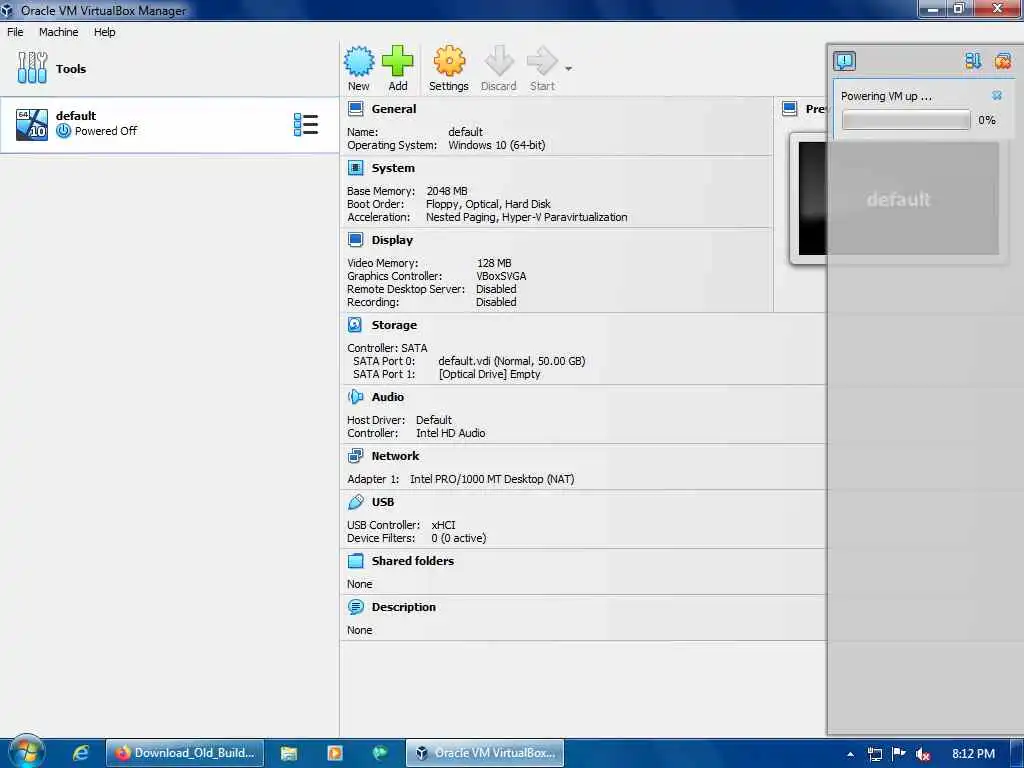
Task: Click the Network section icon
Action: pyautogui.click(x=355, y=455)
